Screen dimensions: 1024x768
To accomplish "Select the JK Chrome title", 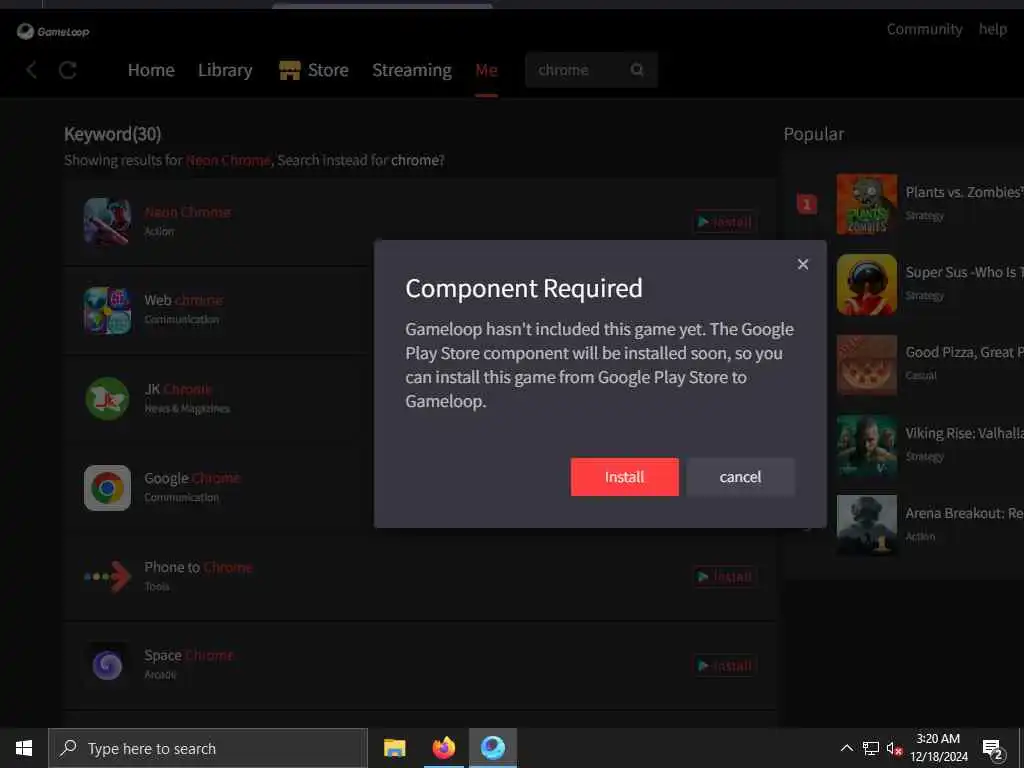I will pos(178,389).
